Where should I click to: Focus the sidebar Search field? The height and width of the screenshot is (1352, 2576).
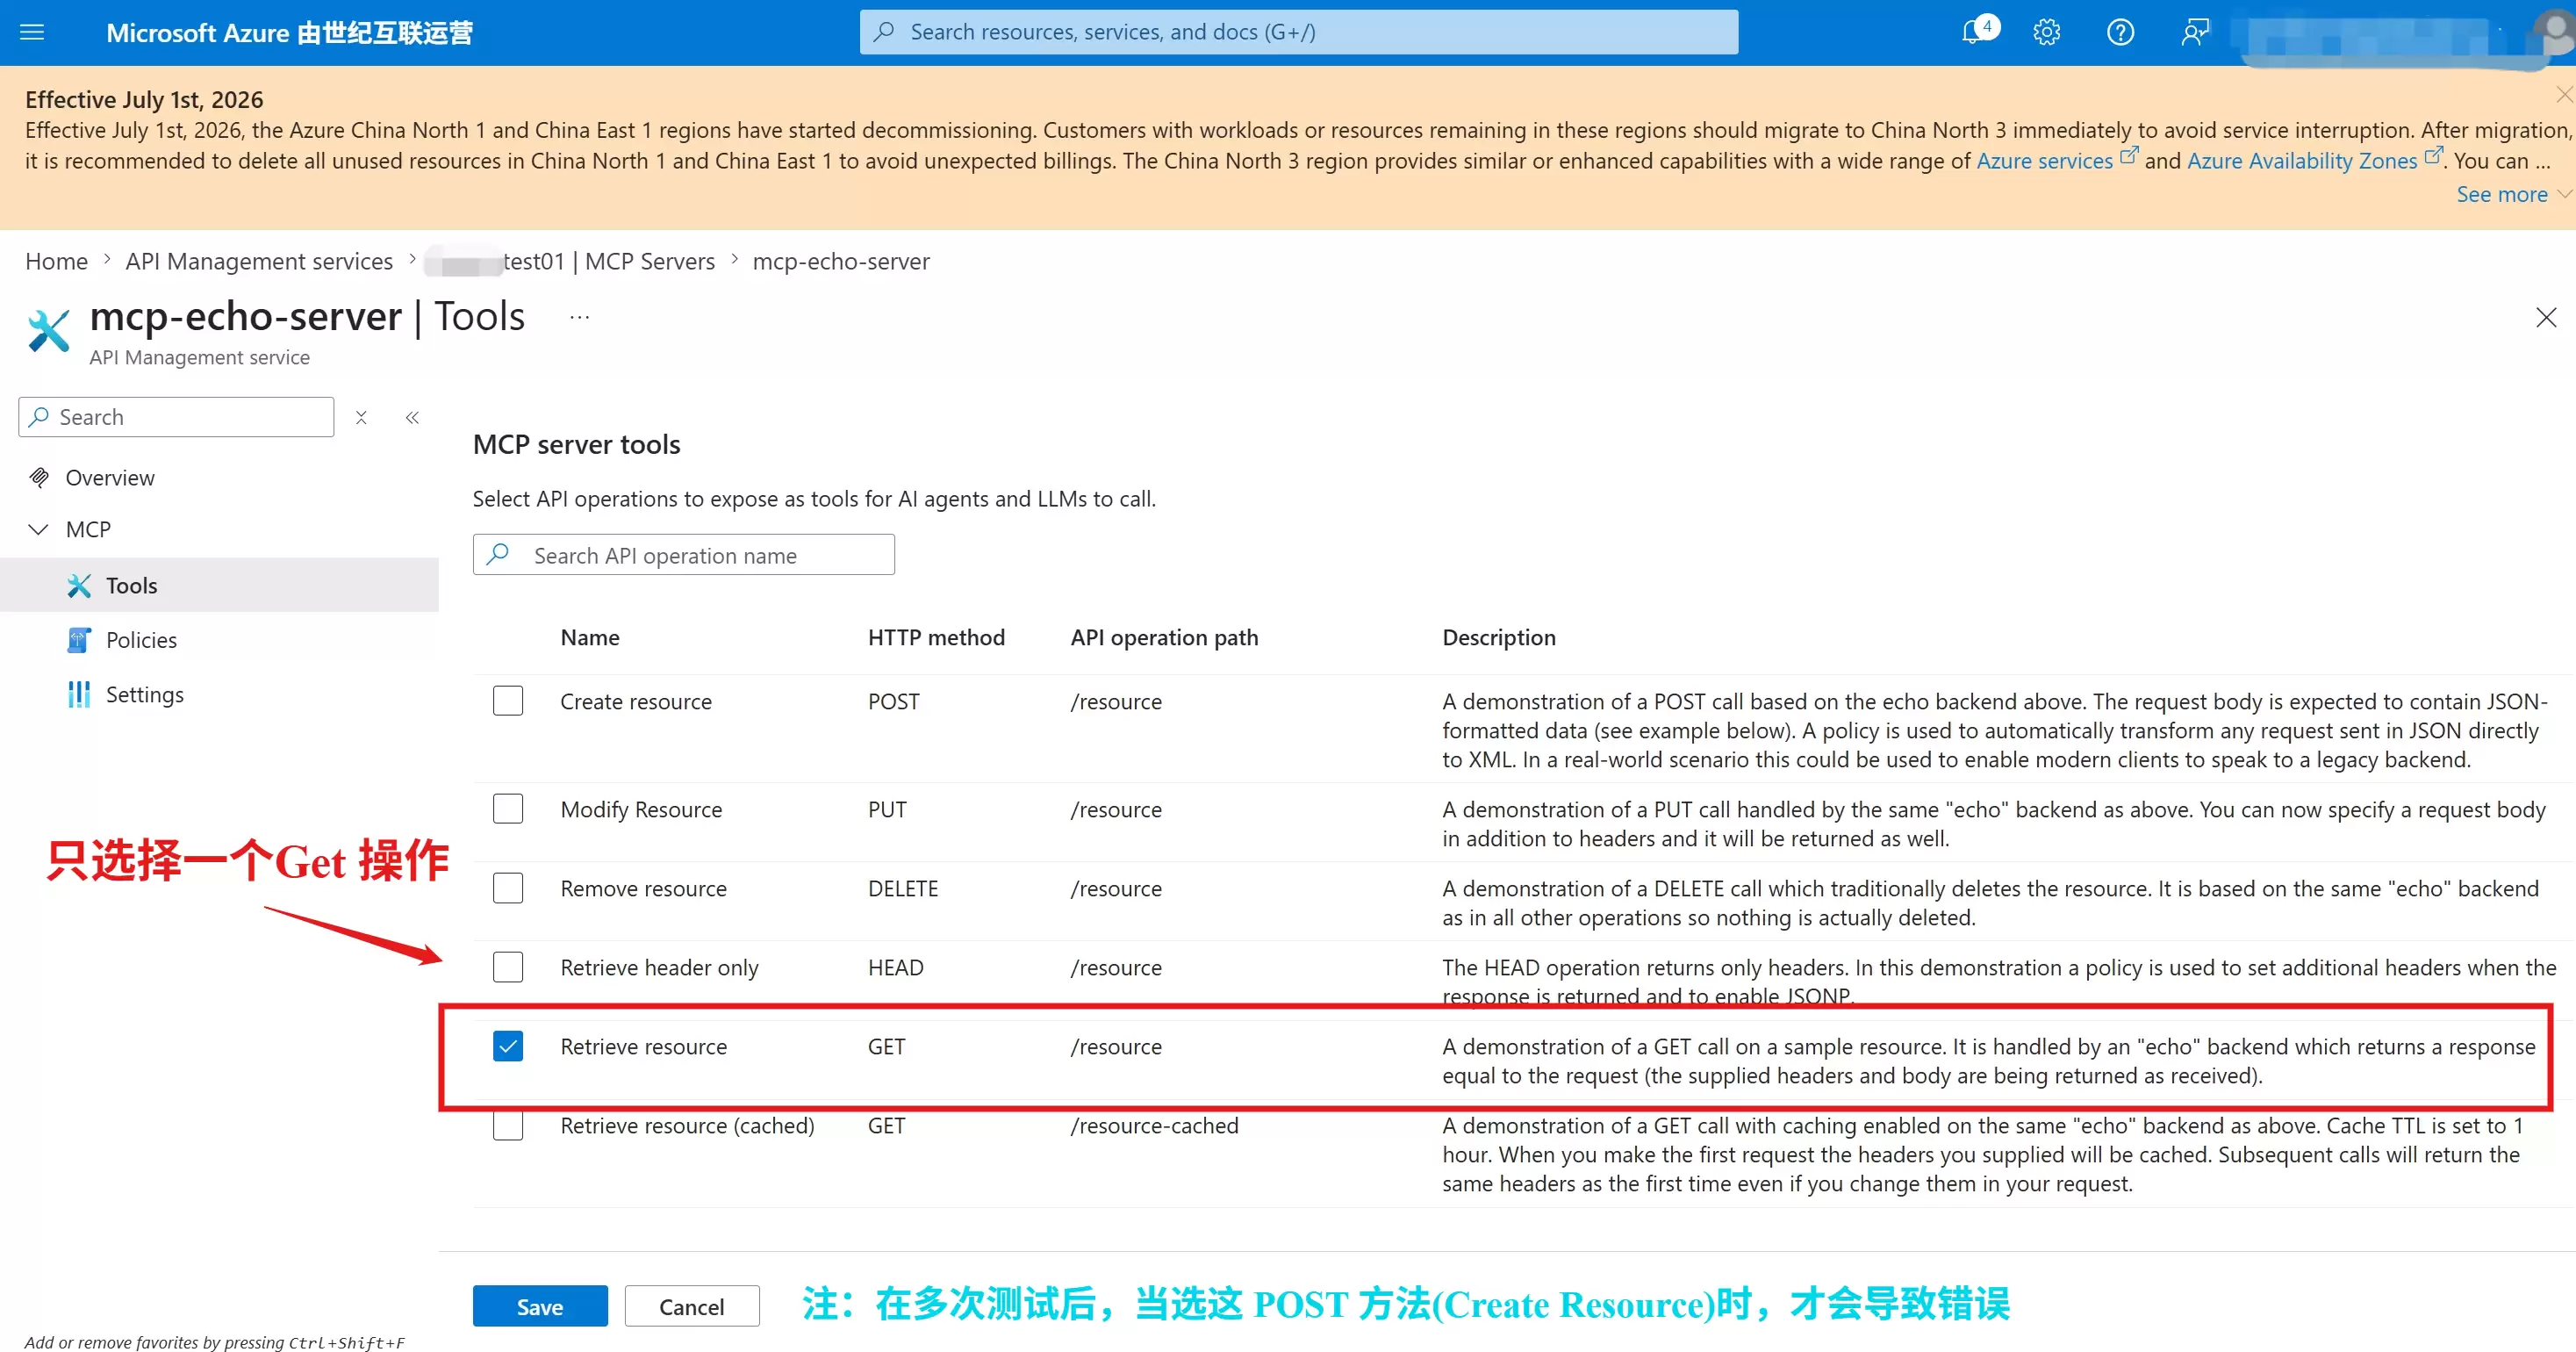pos(176,417)
